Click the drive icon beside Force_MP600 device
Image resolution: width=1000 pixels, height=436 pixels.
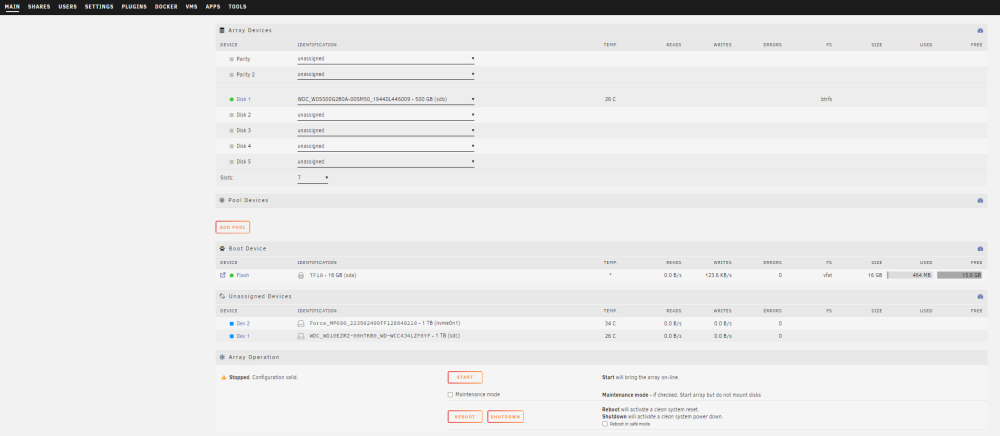301,324
